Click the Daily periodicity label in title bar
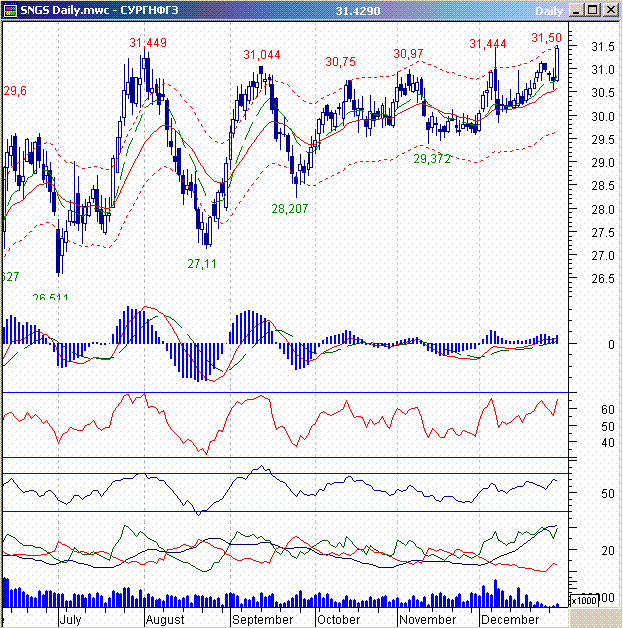Image resolution: width=623 pixels, height=628 pixels. click(549, 10)
